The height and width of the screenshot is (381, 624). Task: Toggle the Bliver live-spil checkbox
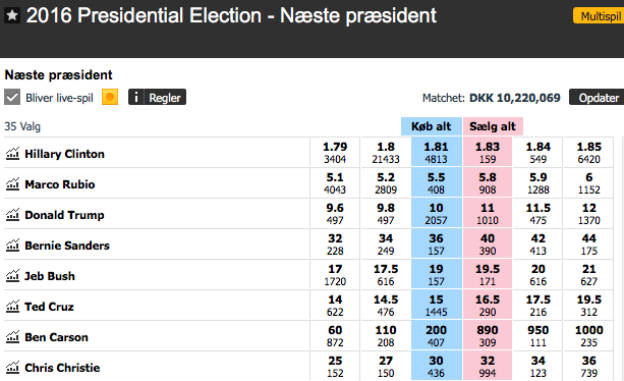point(12,97)
